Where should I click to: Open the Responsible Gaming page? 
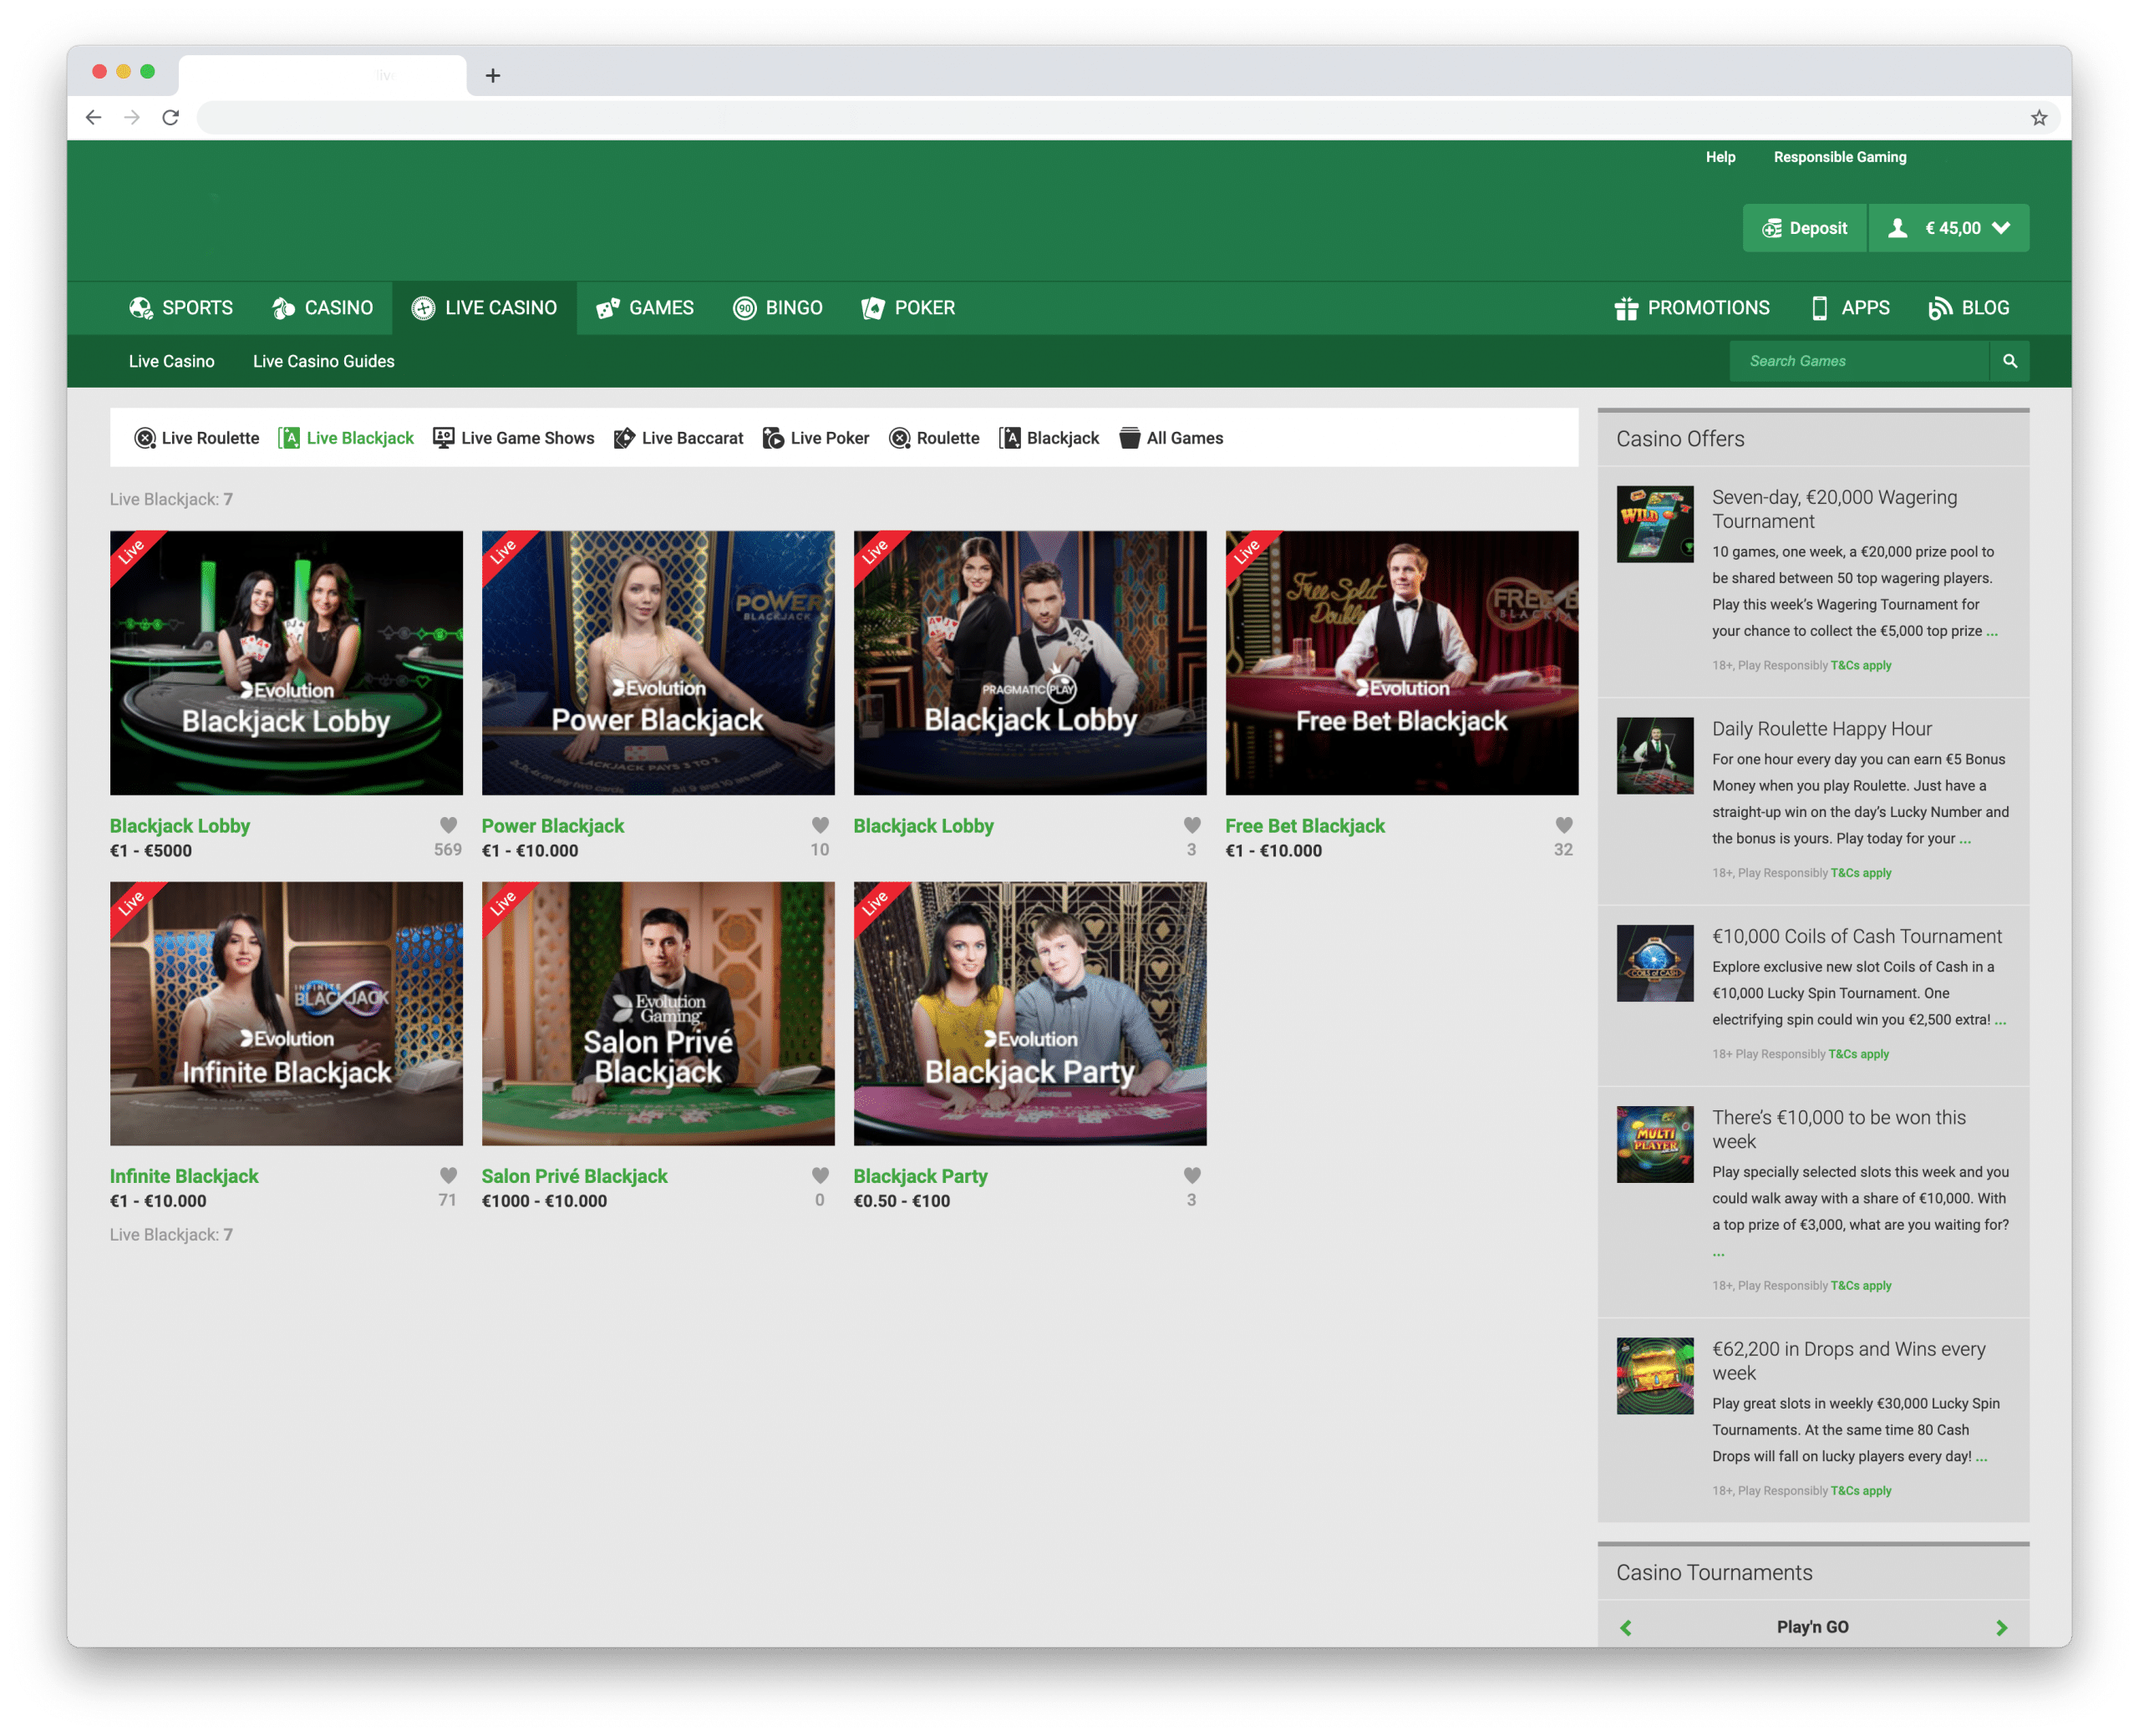point(1839,157)
